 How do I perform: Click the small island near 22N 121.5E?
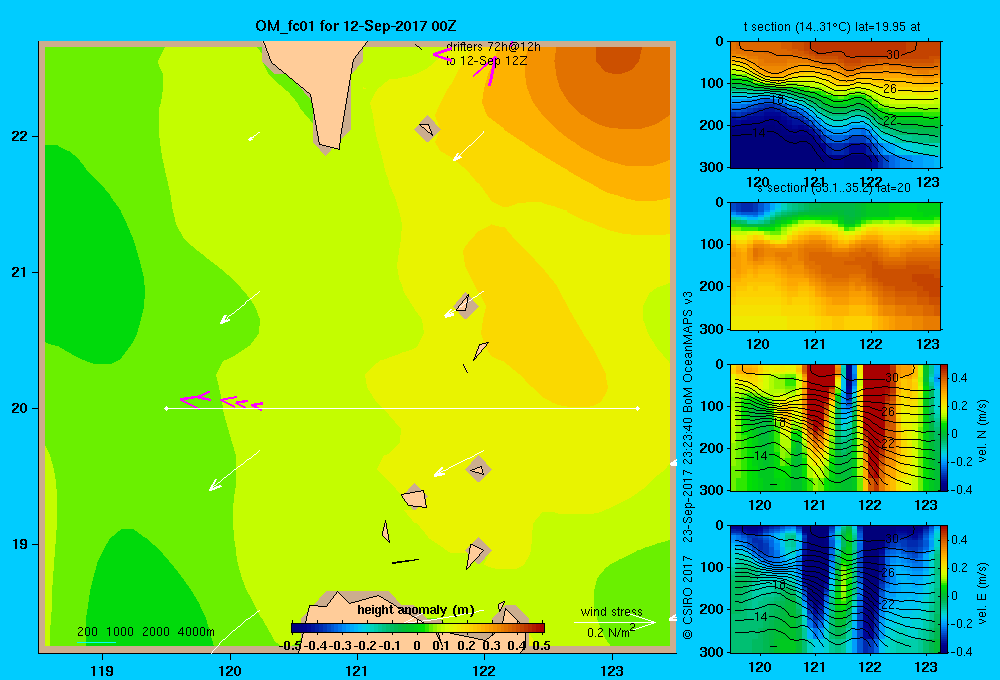[x=427, y=129]
